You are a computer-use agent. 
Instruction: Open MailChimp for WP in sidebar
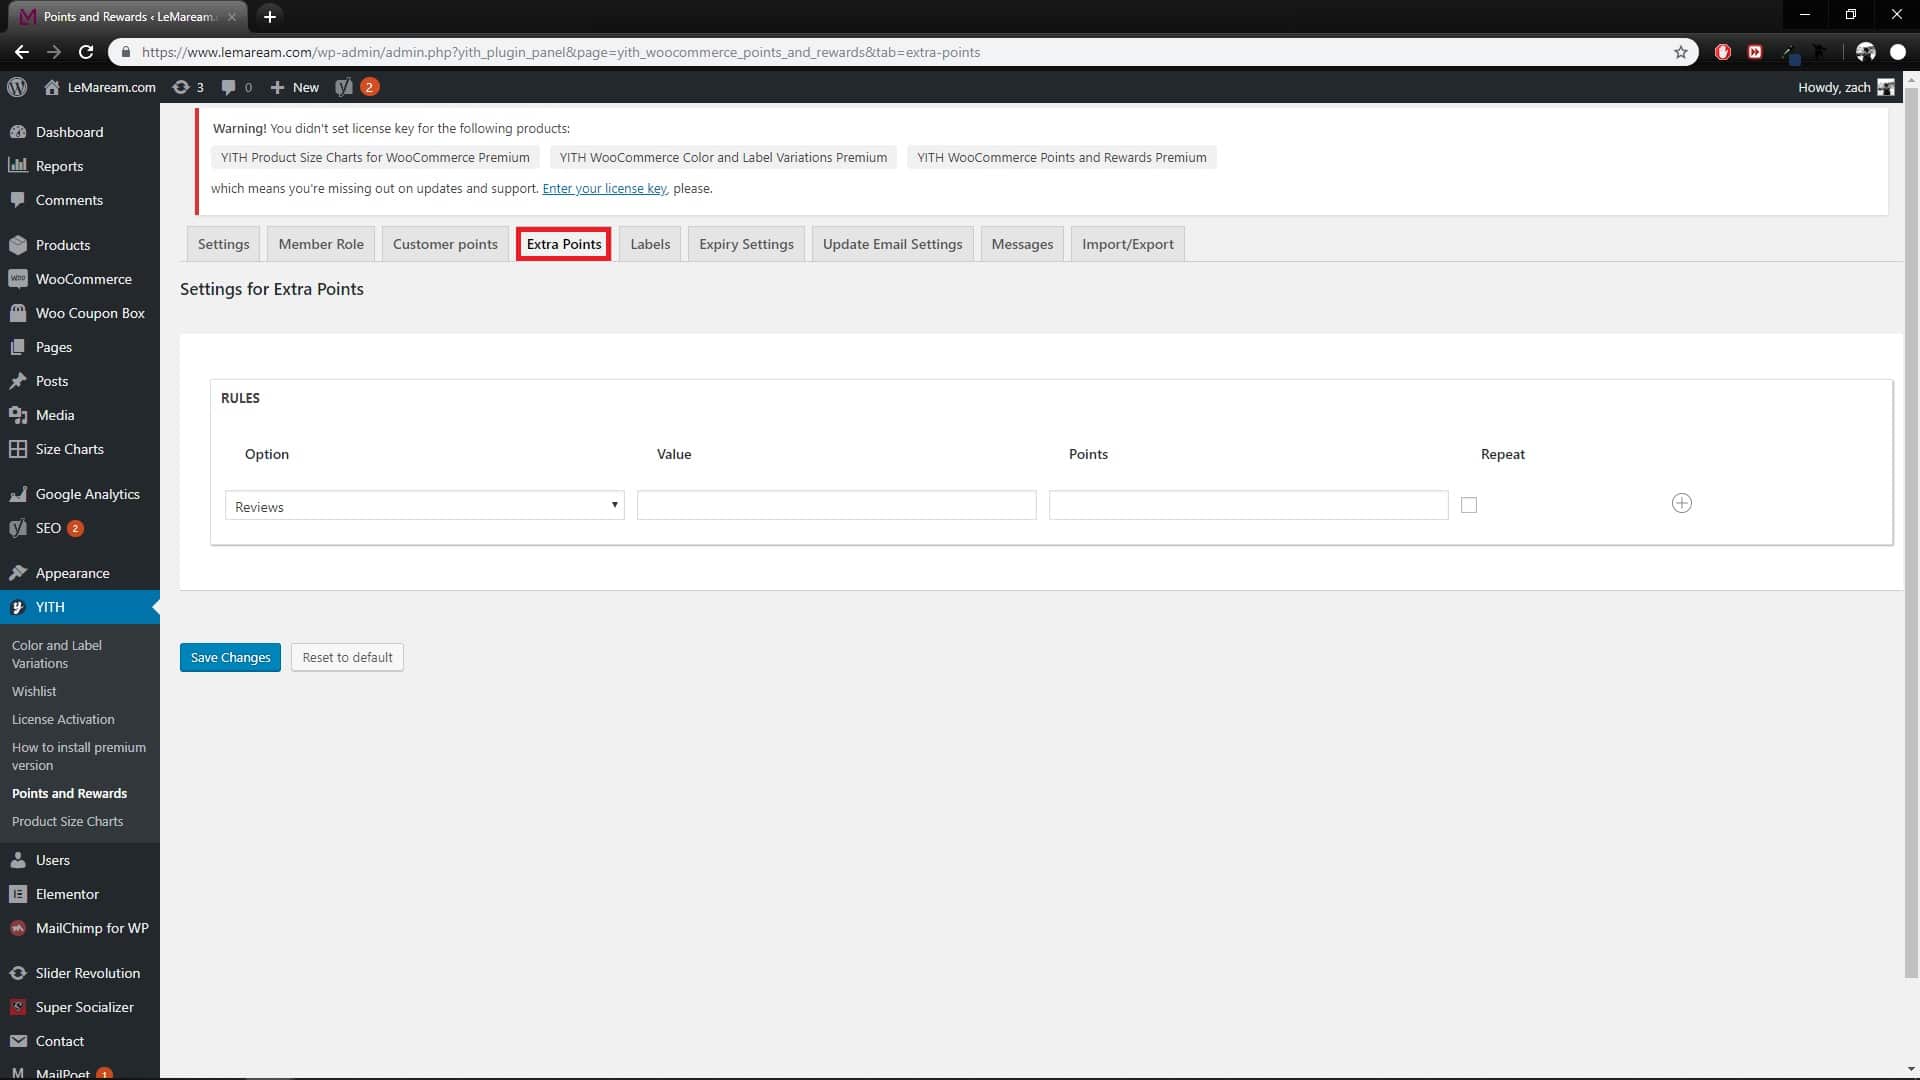click(80, 928)
